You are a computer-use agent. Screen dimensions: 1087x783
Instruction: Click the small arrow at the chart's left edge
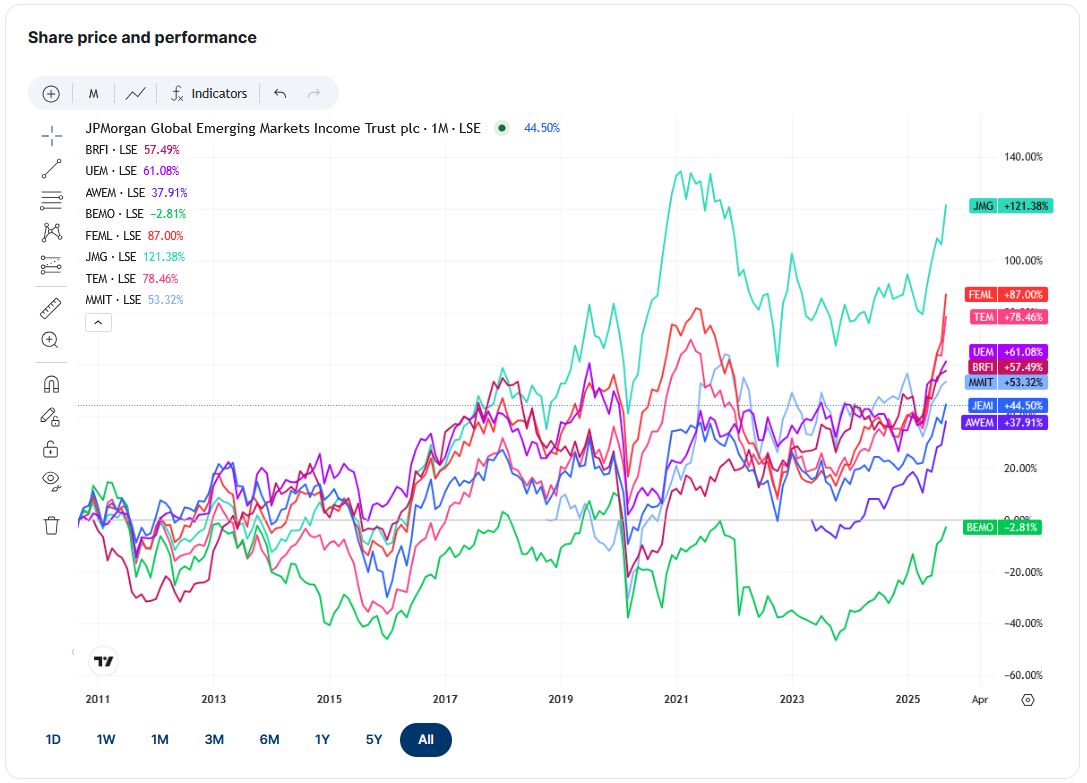(x=73, y=652)
